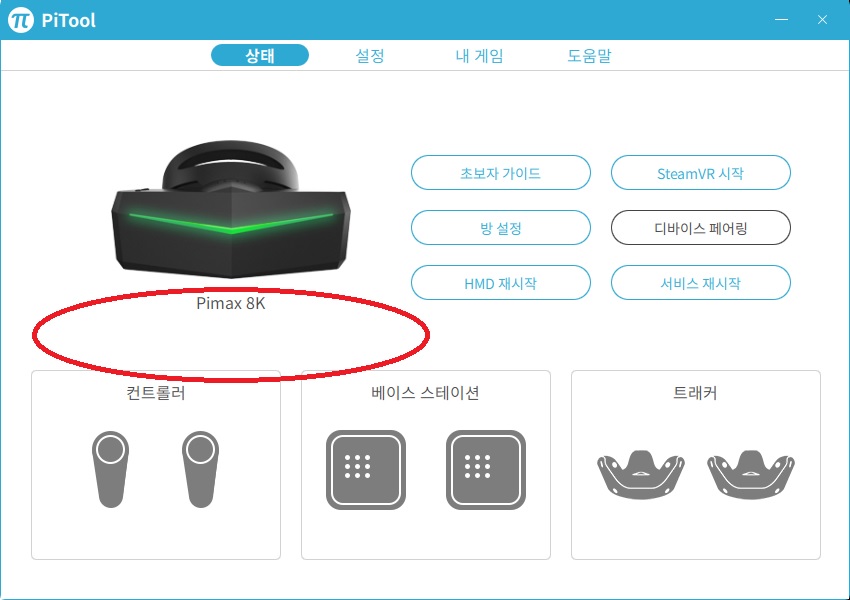This screenshot has width=850, height=600.
Task: Click the PiTool pi logo icon
Action: click(x=21, y=20)
